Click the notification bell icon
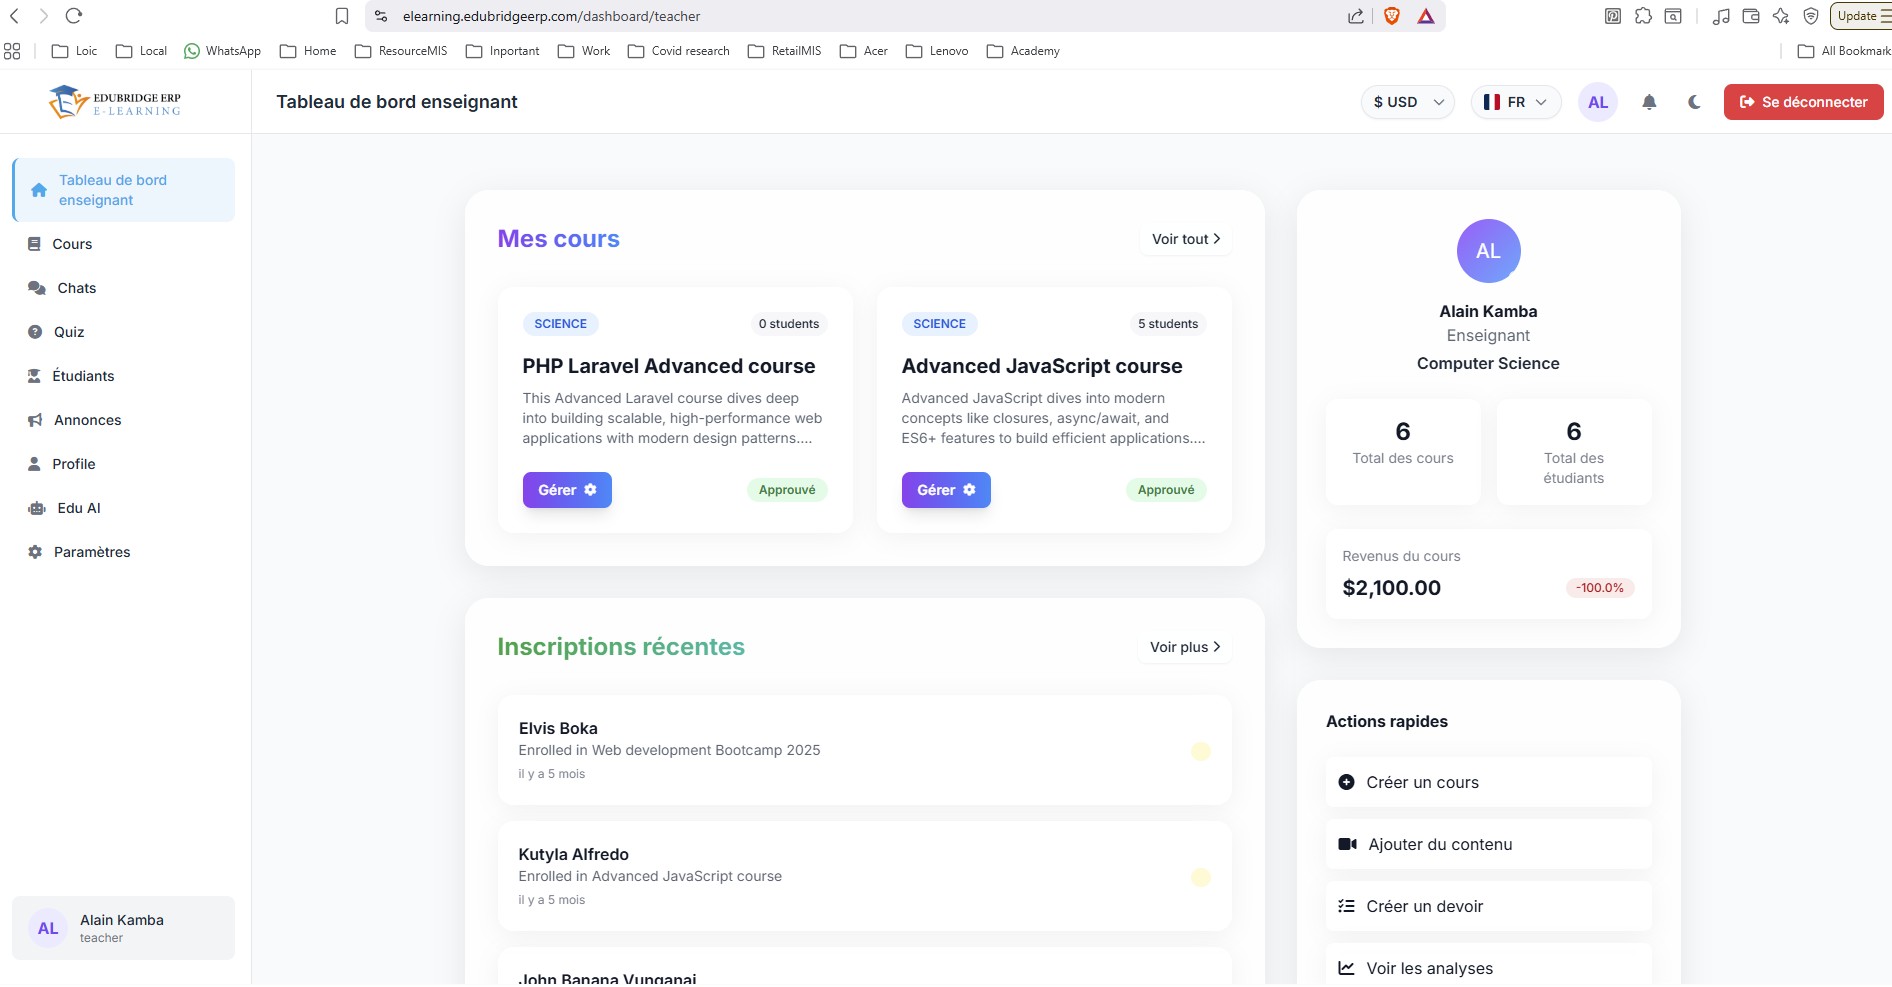Image resolution: width=1892 pixels, height=987 pixels. coord(1649,102)
